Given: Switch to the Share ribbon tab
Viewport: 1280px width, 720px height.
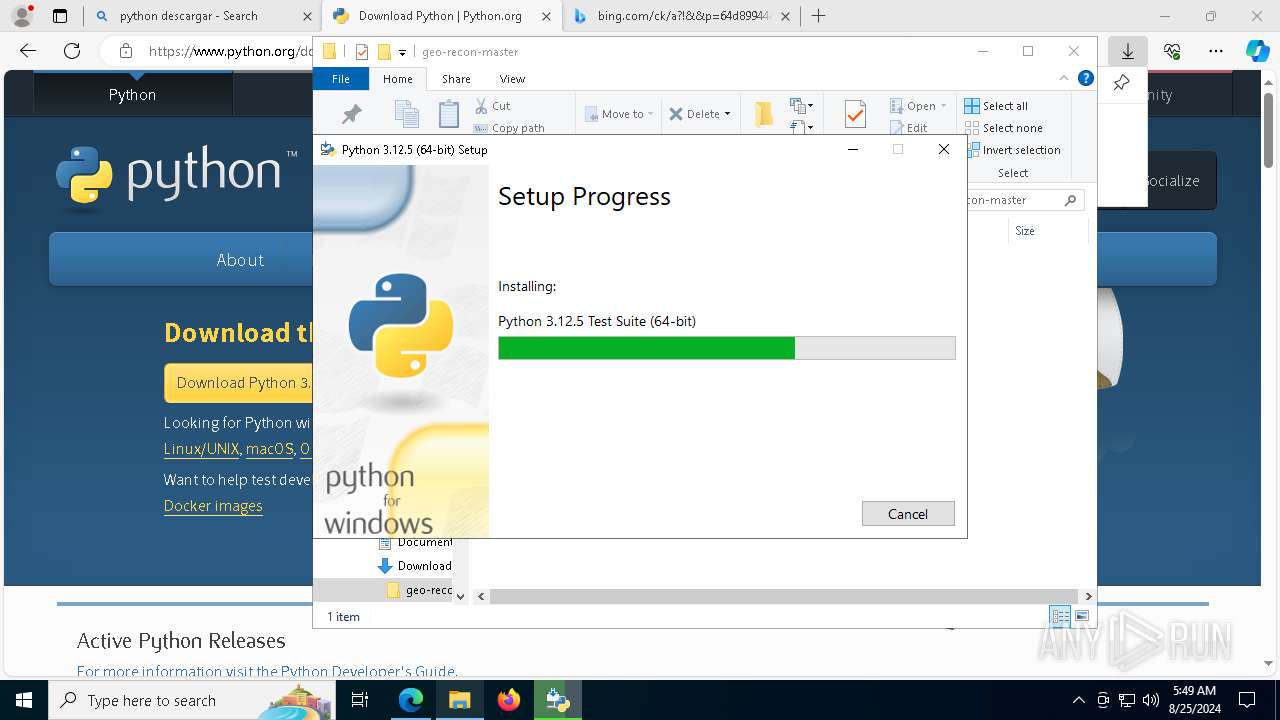Looking at the screenshot, I should tap(456, 79).
